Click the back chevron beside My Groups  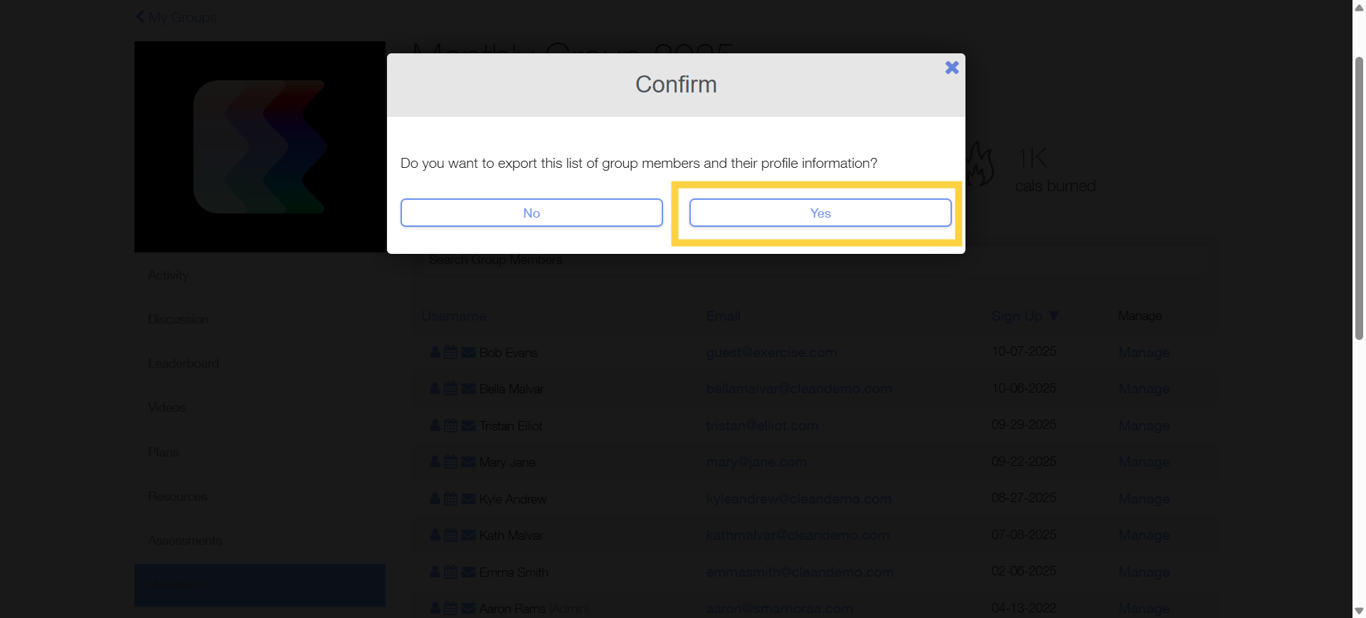coord(139,16)
